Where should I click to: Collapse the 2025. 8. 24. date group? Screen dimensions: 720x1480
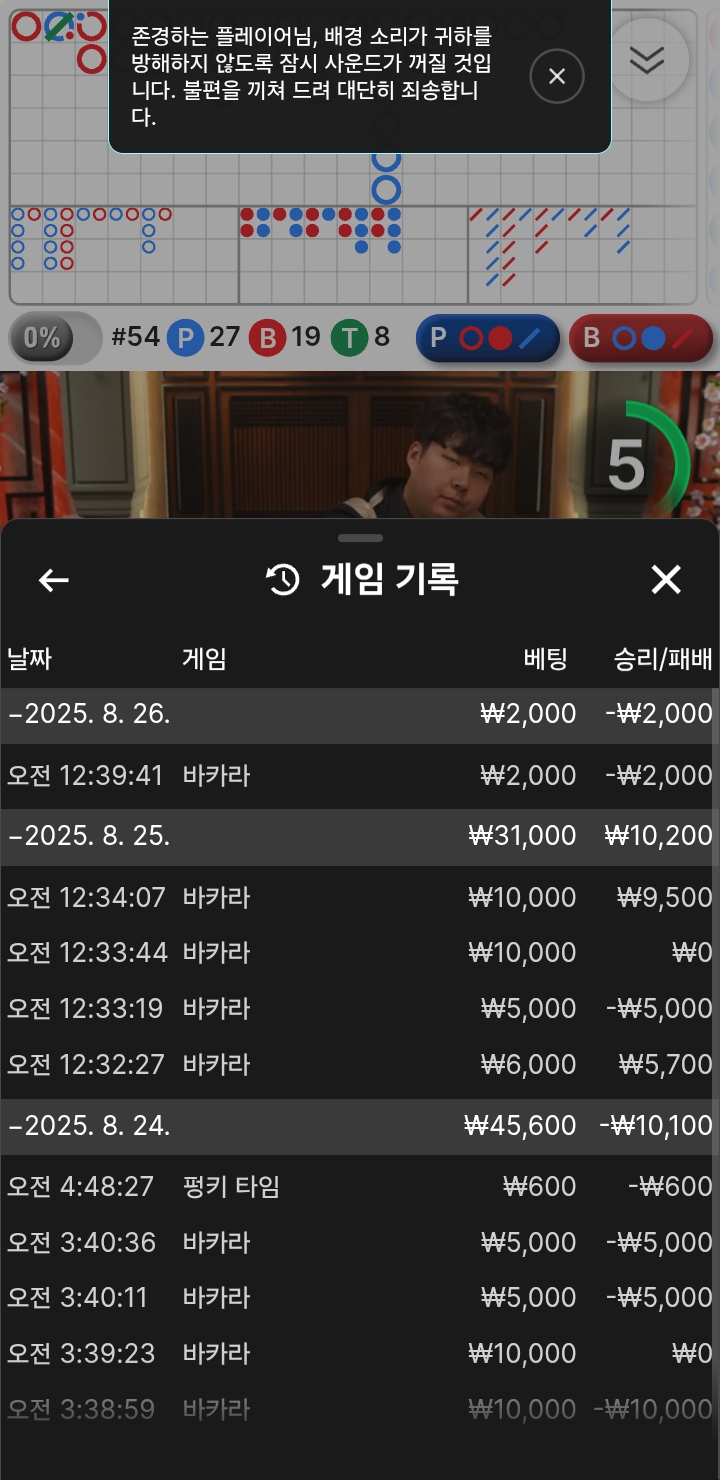tap(360, 1126)
